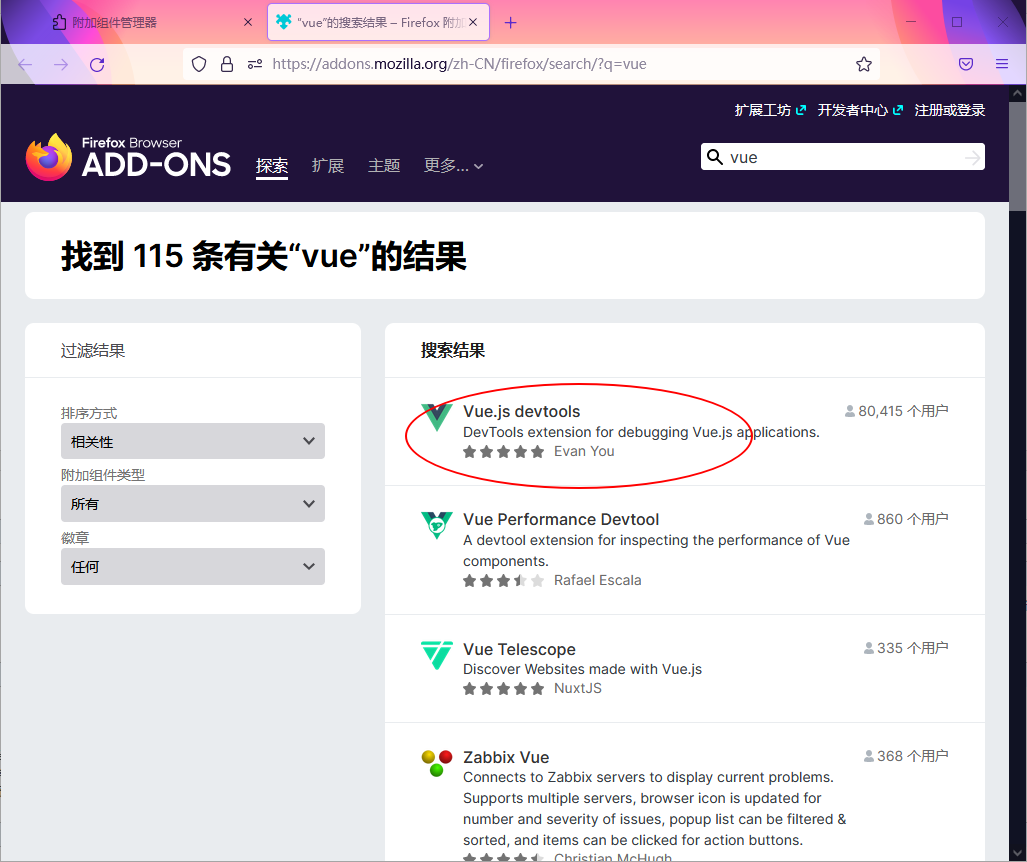The width and height of the screenshot is (1027, 862).
Task: Open the 扩展工坊 link
Action: pos(770,110)
